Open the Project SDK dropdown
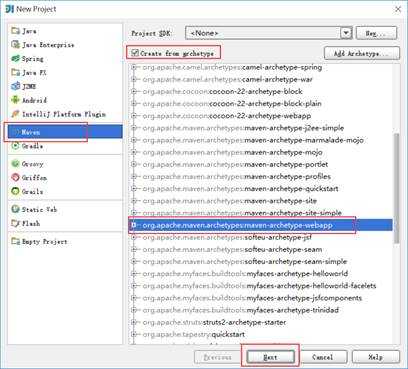Viewport: 408px width, 369px height. point(346,33)
